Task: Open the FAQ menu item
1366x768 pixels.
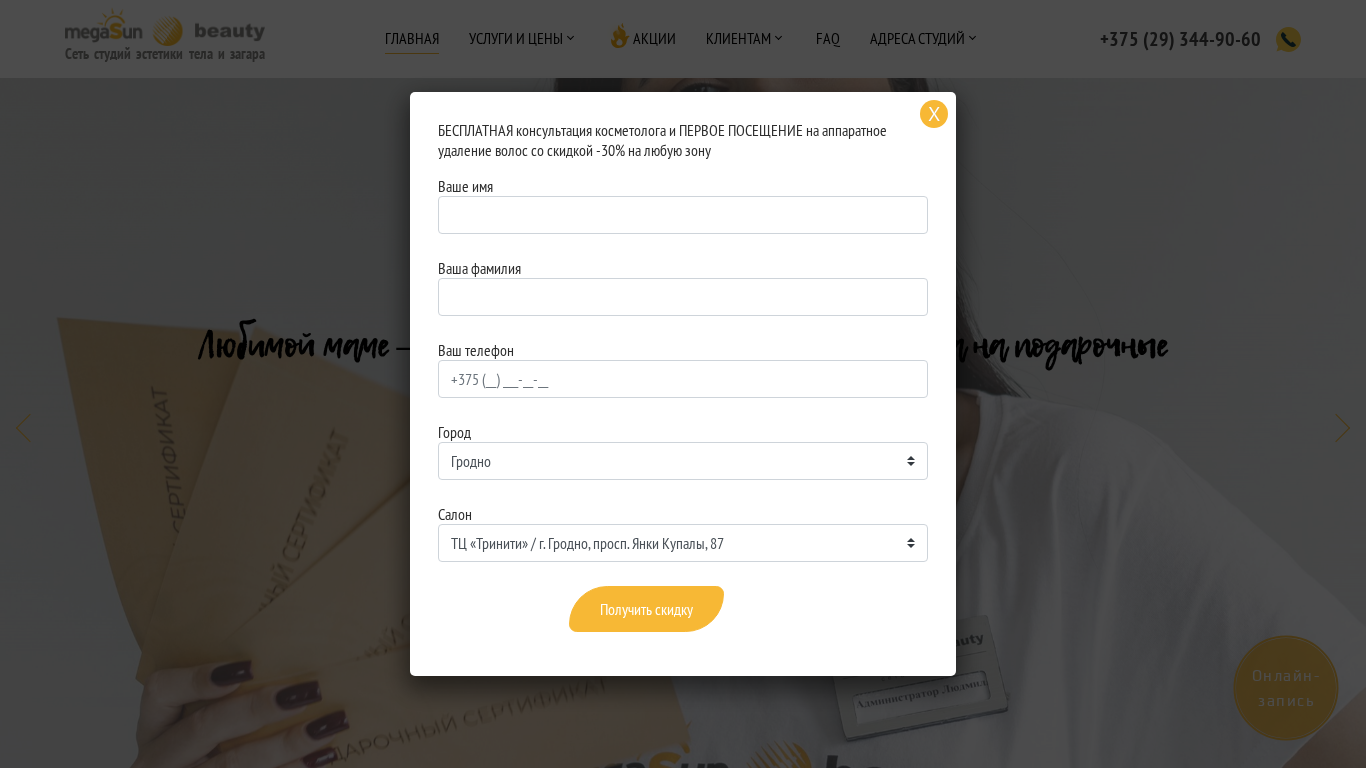Action: point(828,39)
